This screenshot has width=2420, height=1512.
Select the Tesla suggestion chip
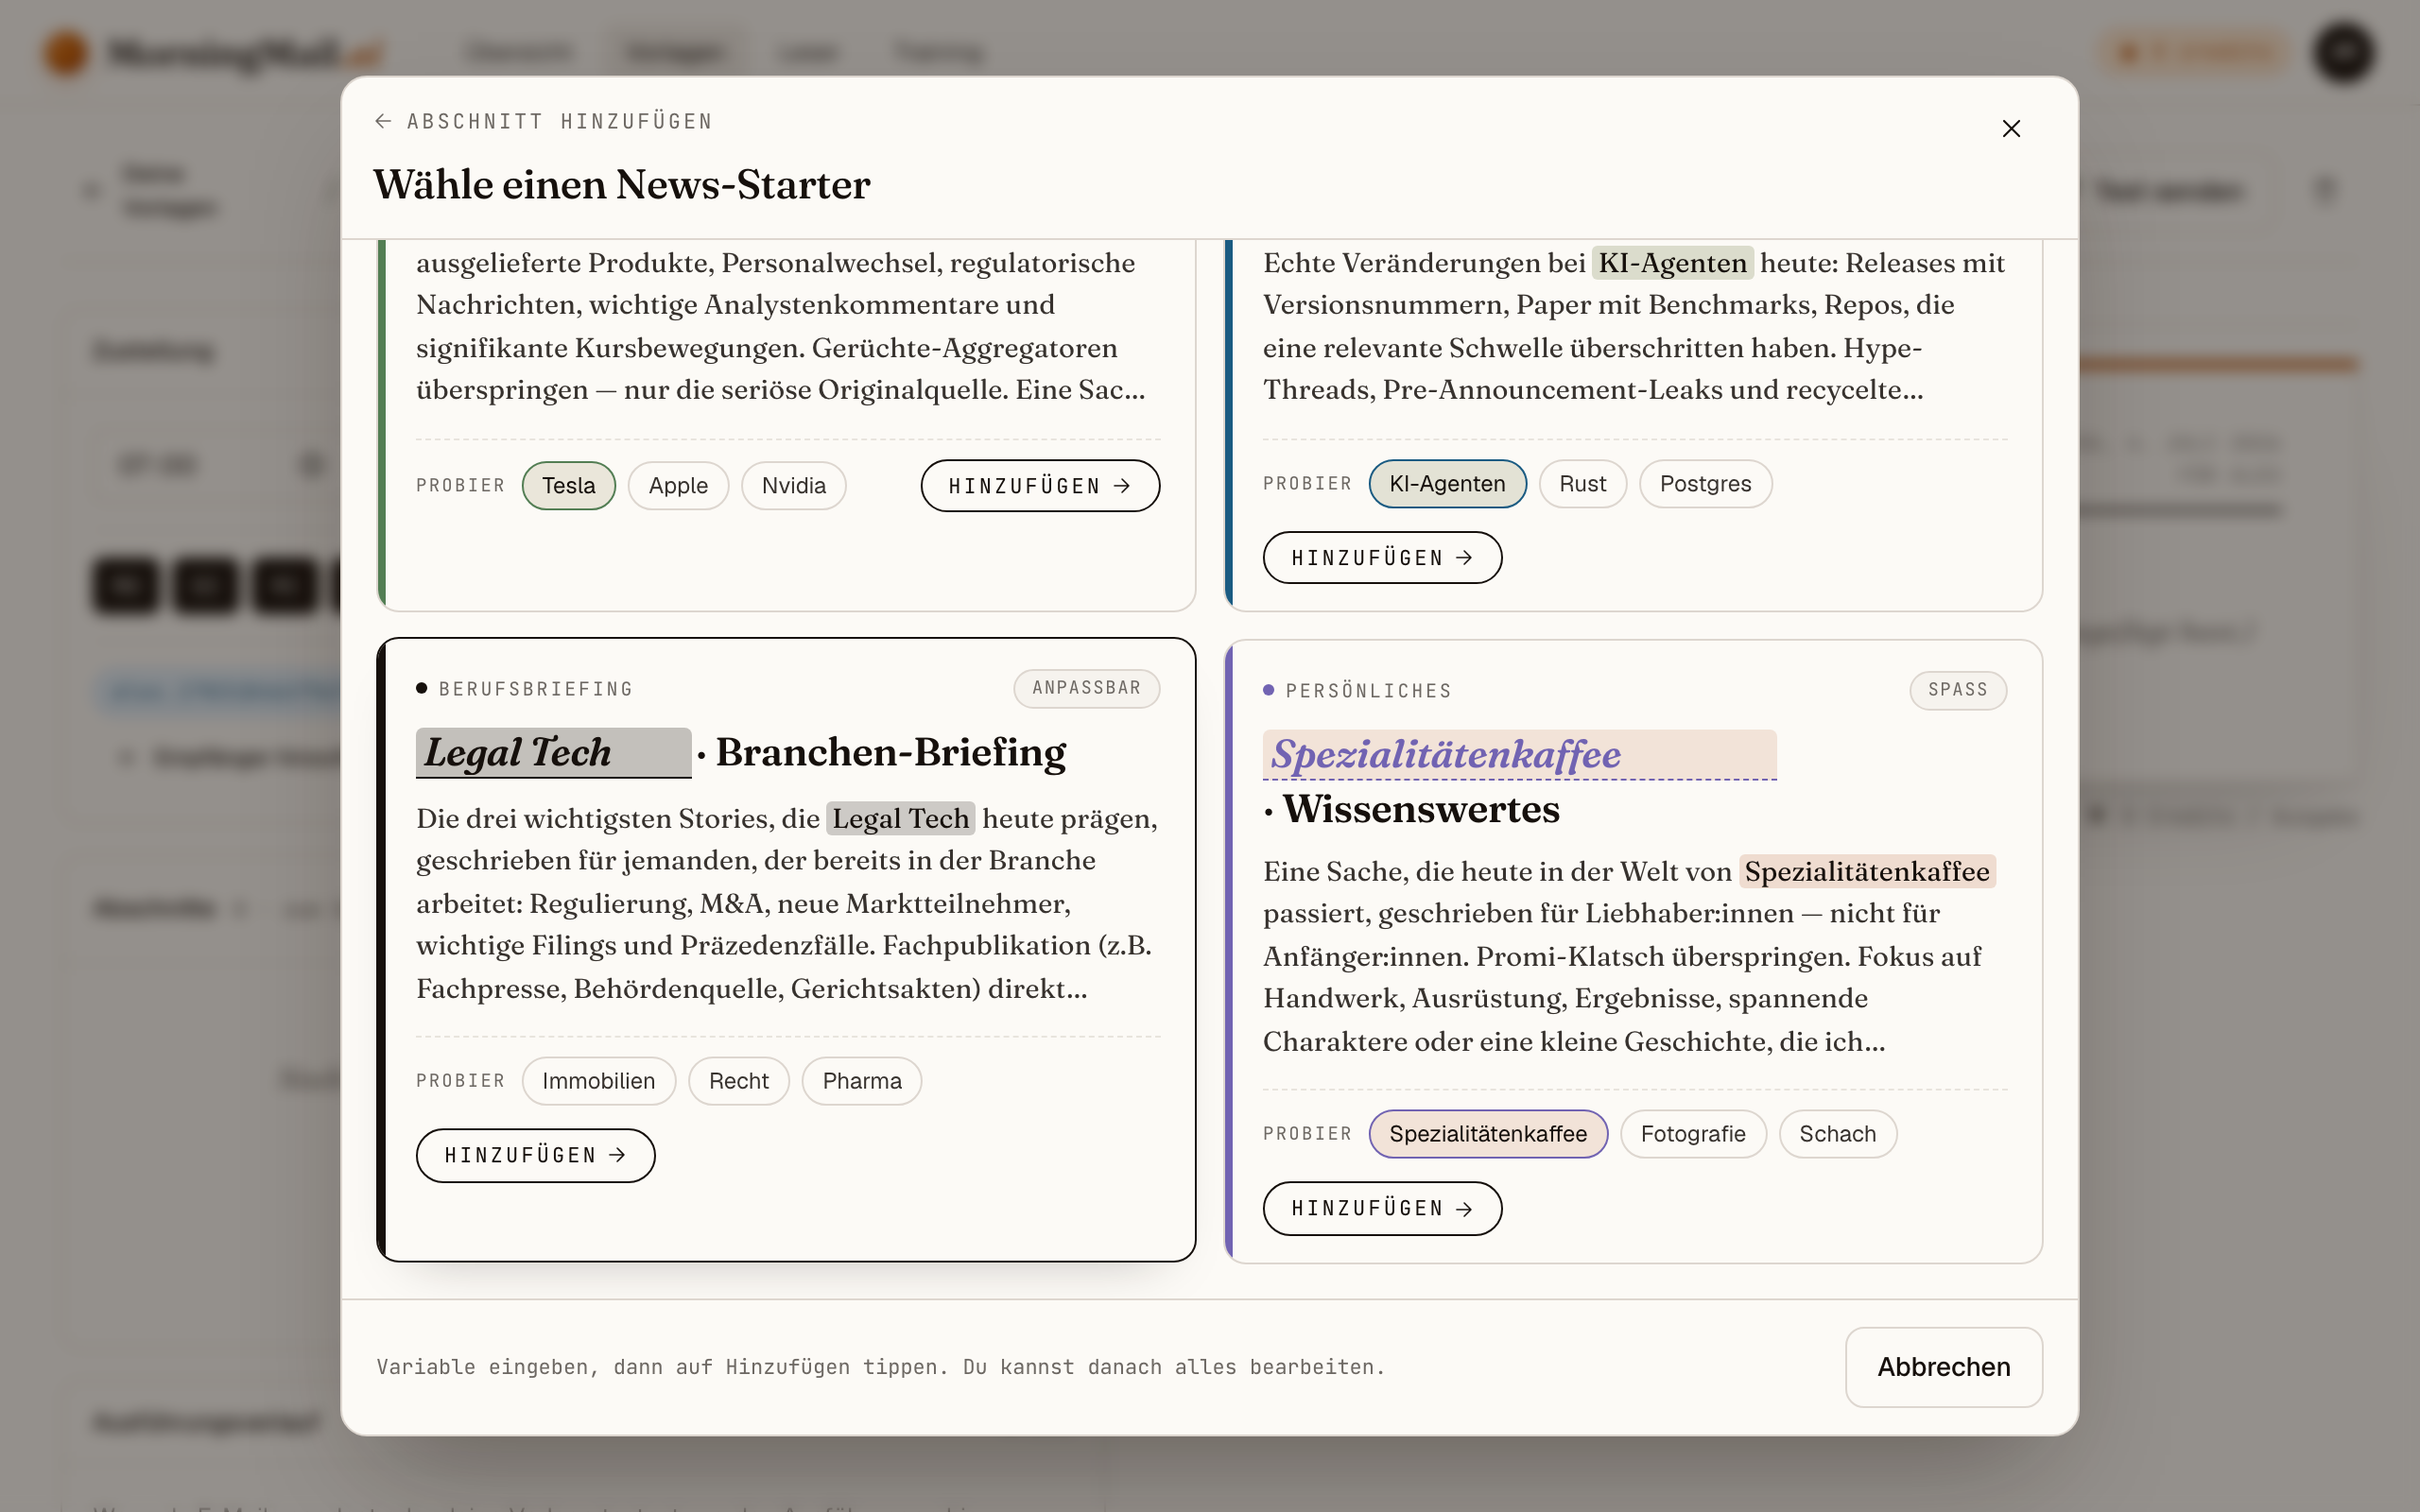(x=568, y=485)
